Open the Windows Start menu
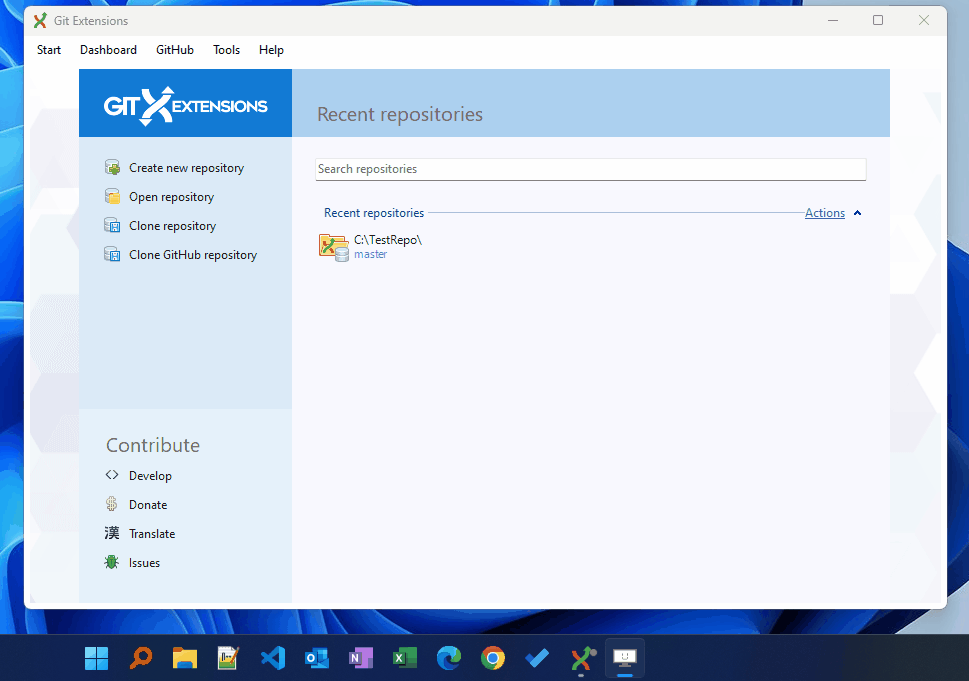This screenshot has height=681, width=969. 96,659
